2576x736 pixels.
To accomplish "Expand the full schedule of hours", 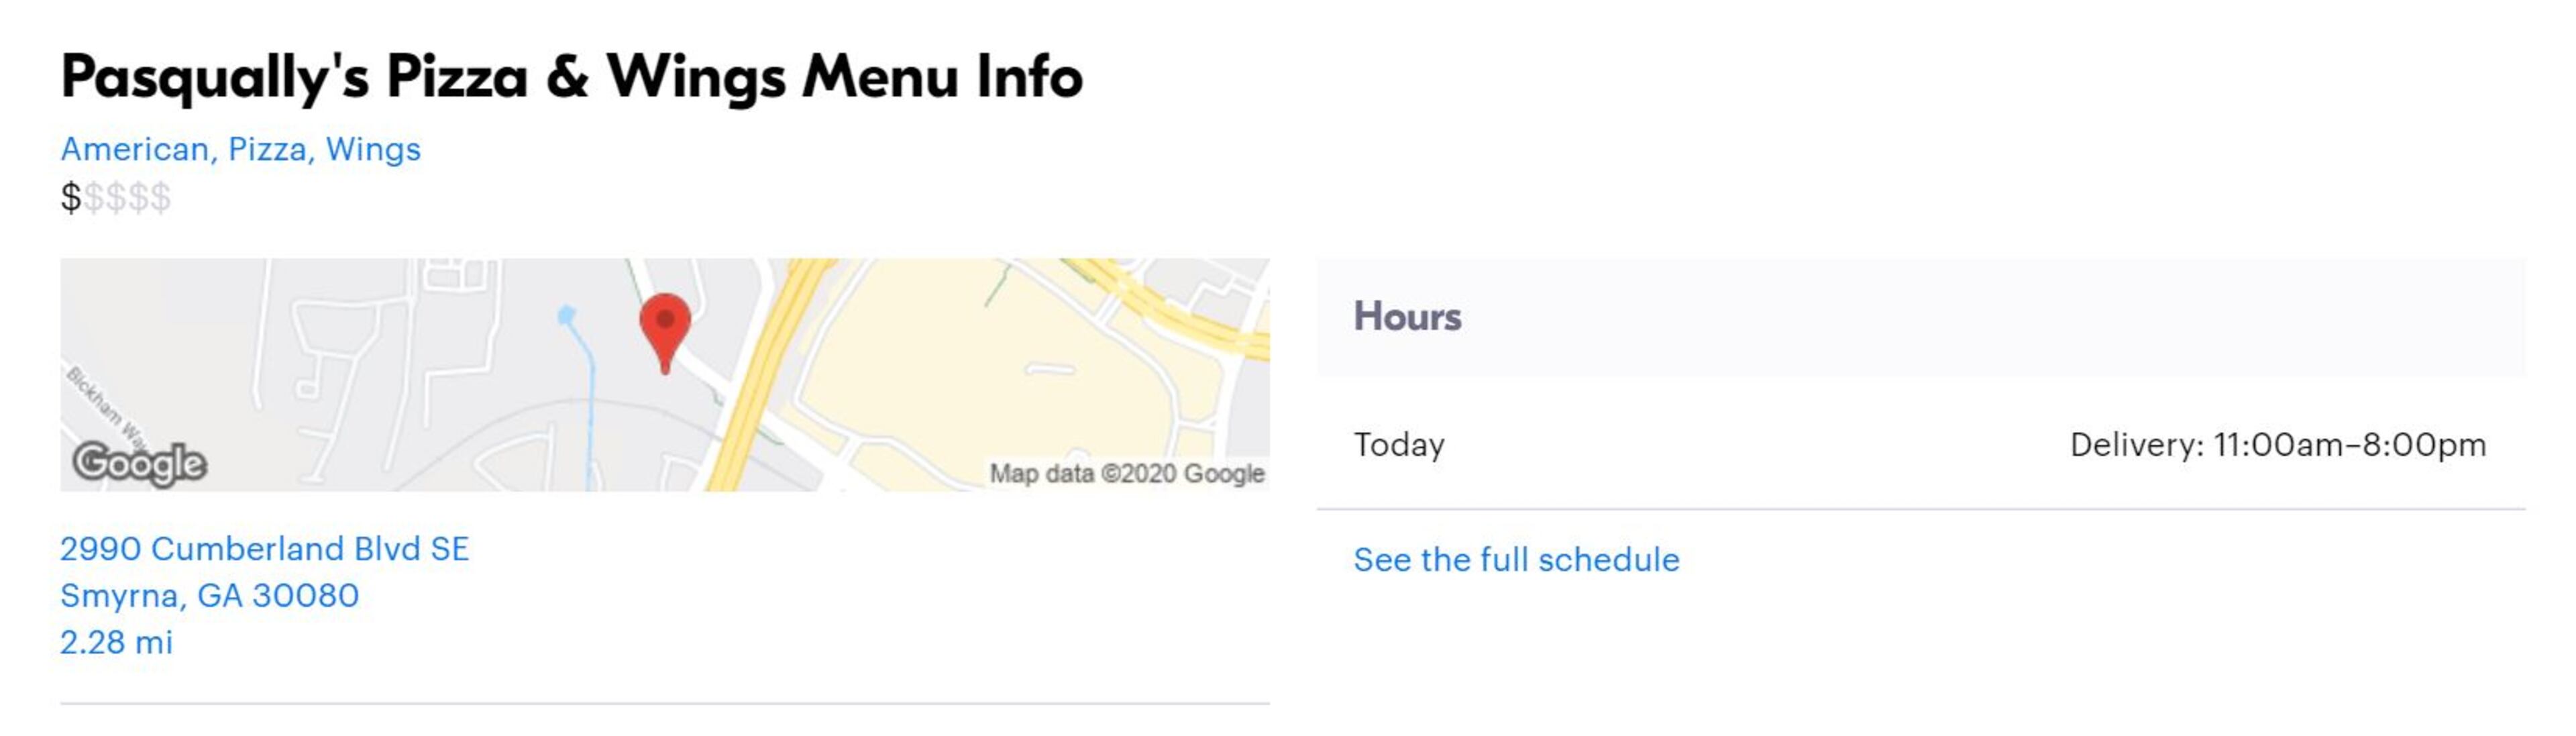I will pos(1516,560).
